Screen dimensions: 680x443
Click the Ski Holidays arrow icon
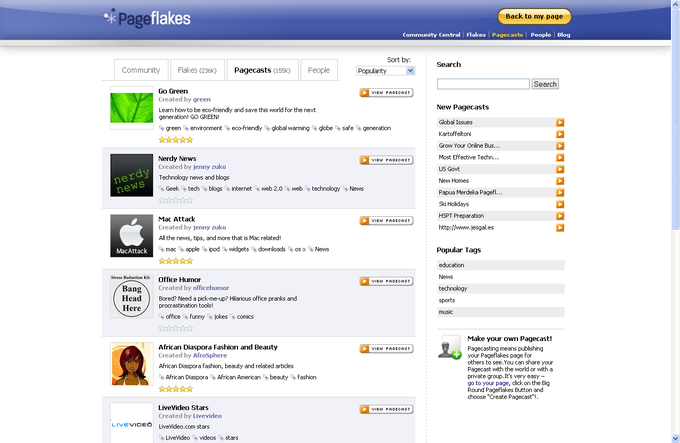[560, 204]
